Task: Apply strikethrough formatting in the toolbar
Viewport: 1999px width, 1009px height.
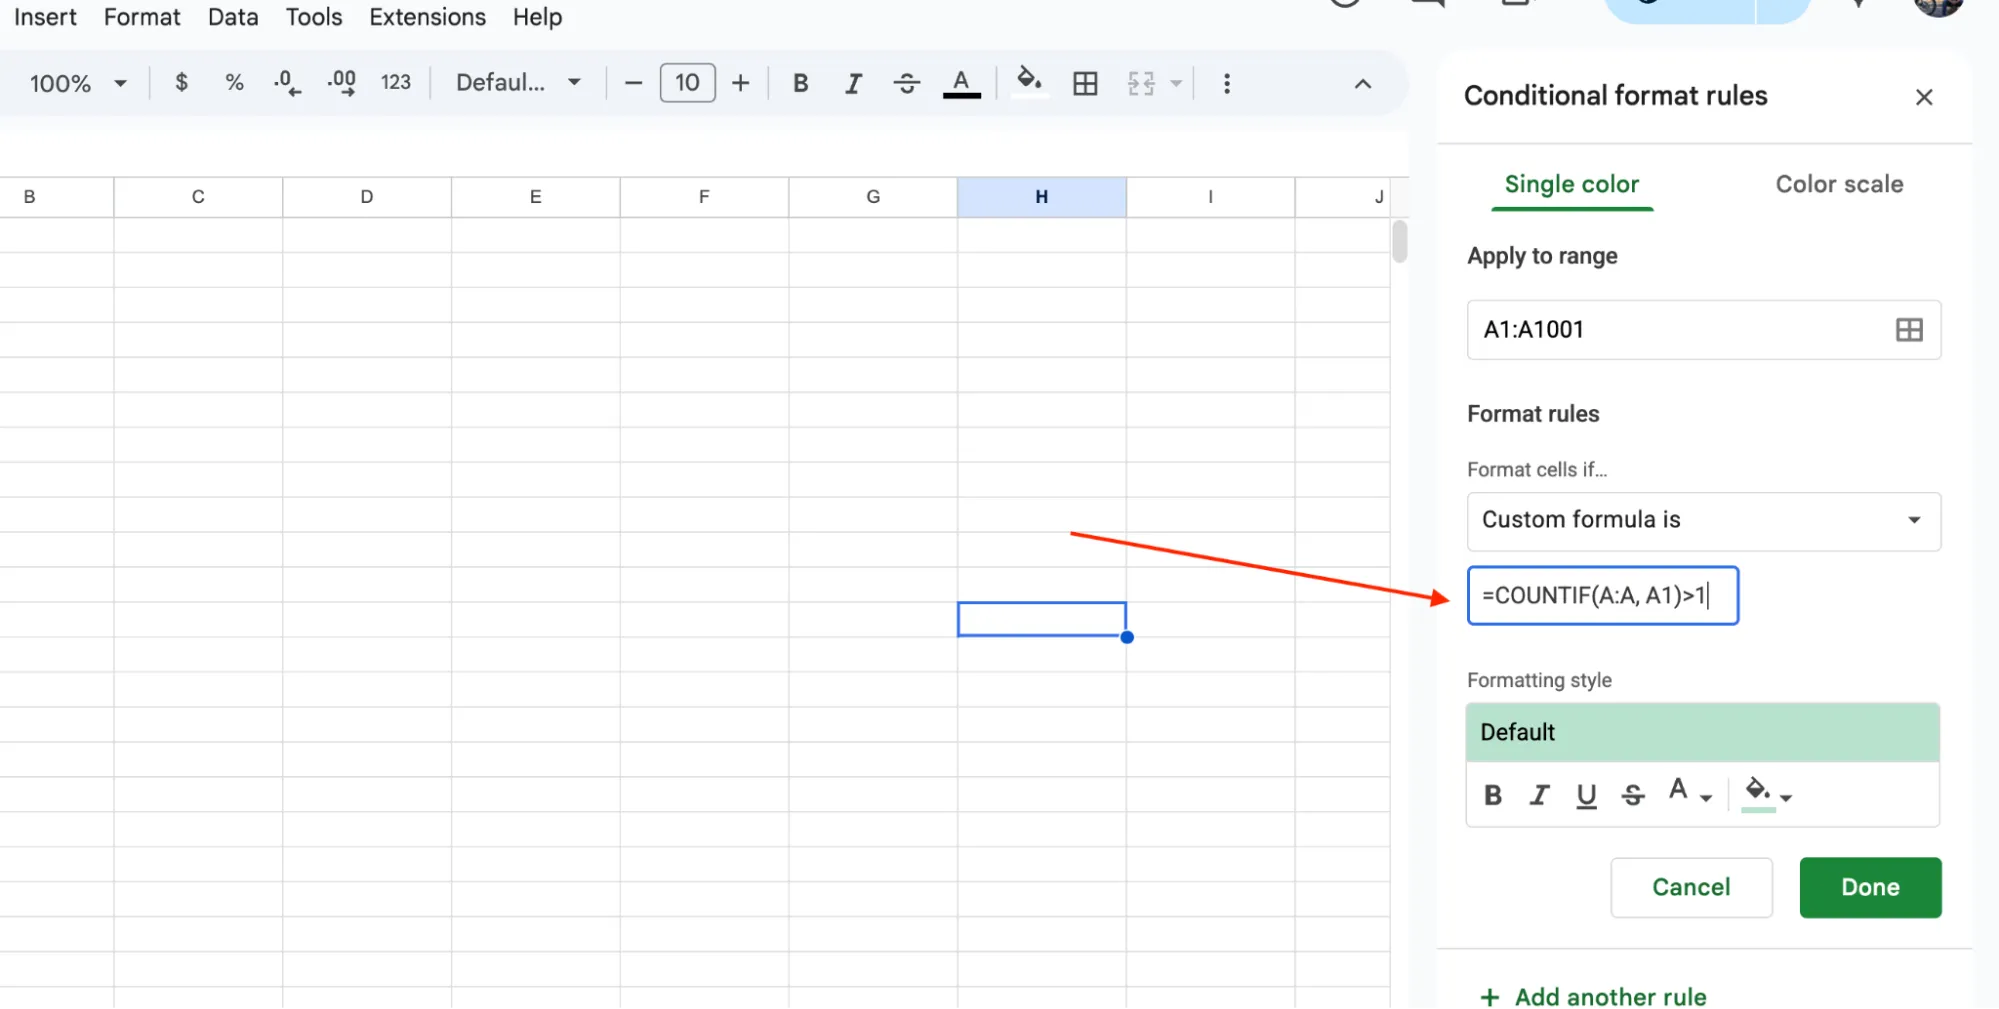Action: coord(906,83)
